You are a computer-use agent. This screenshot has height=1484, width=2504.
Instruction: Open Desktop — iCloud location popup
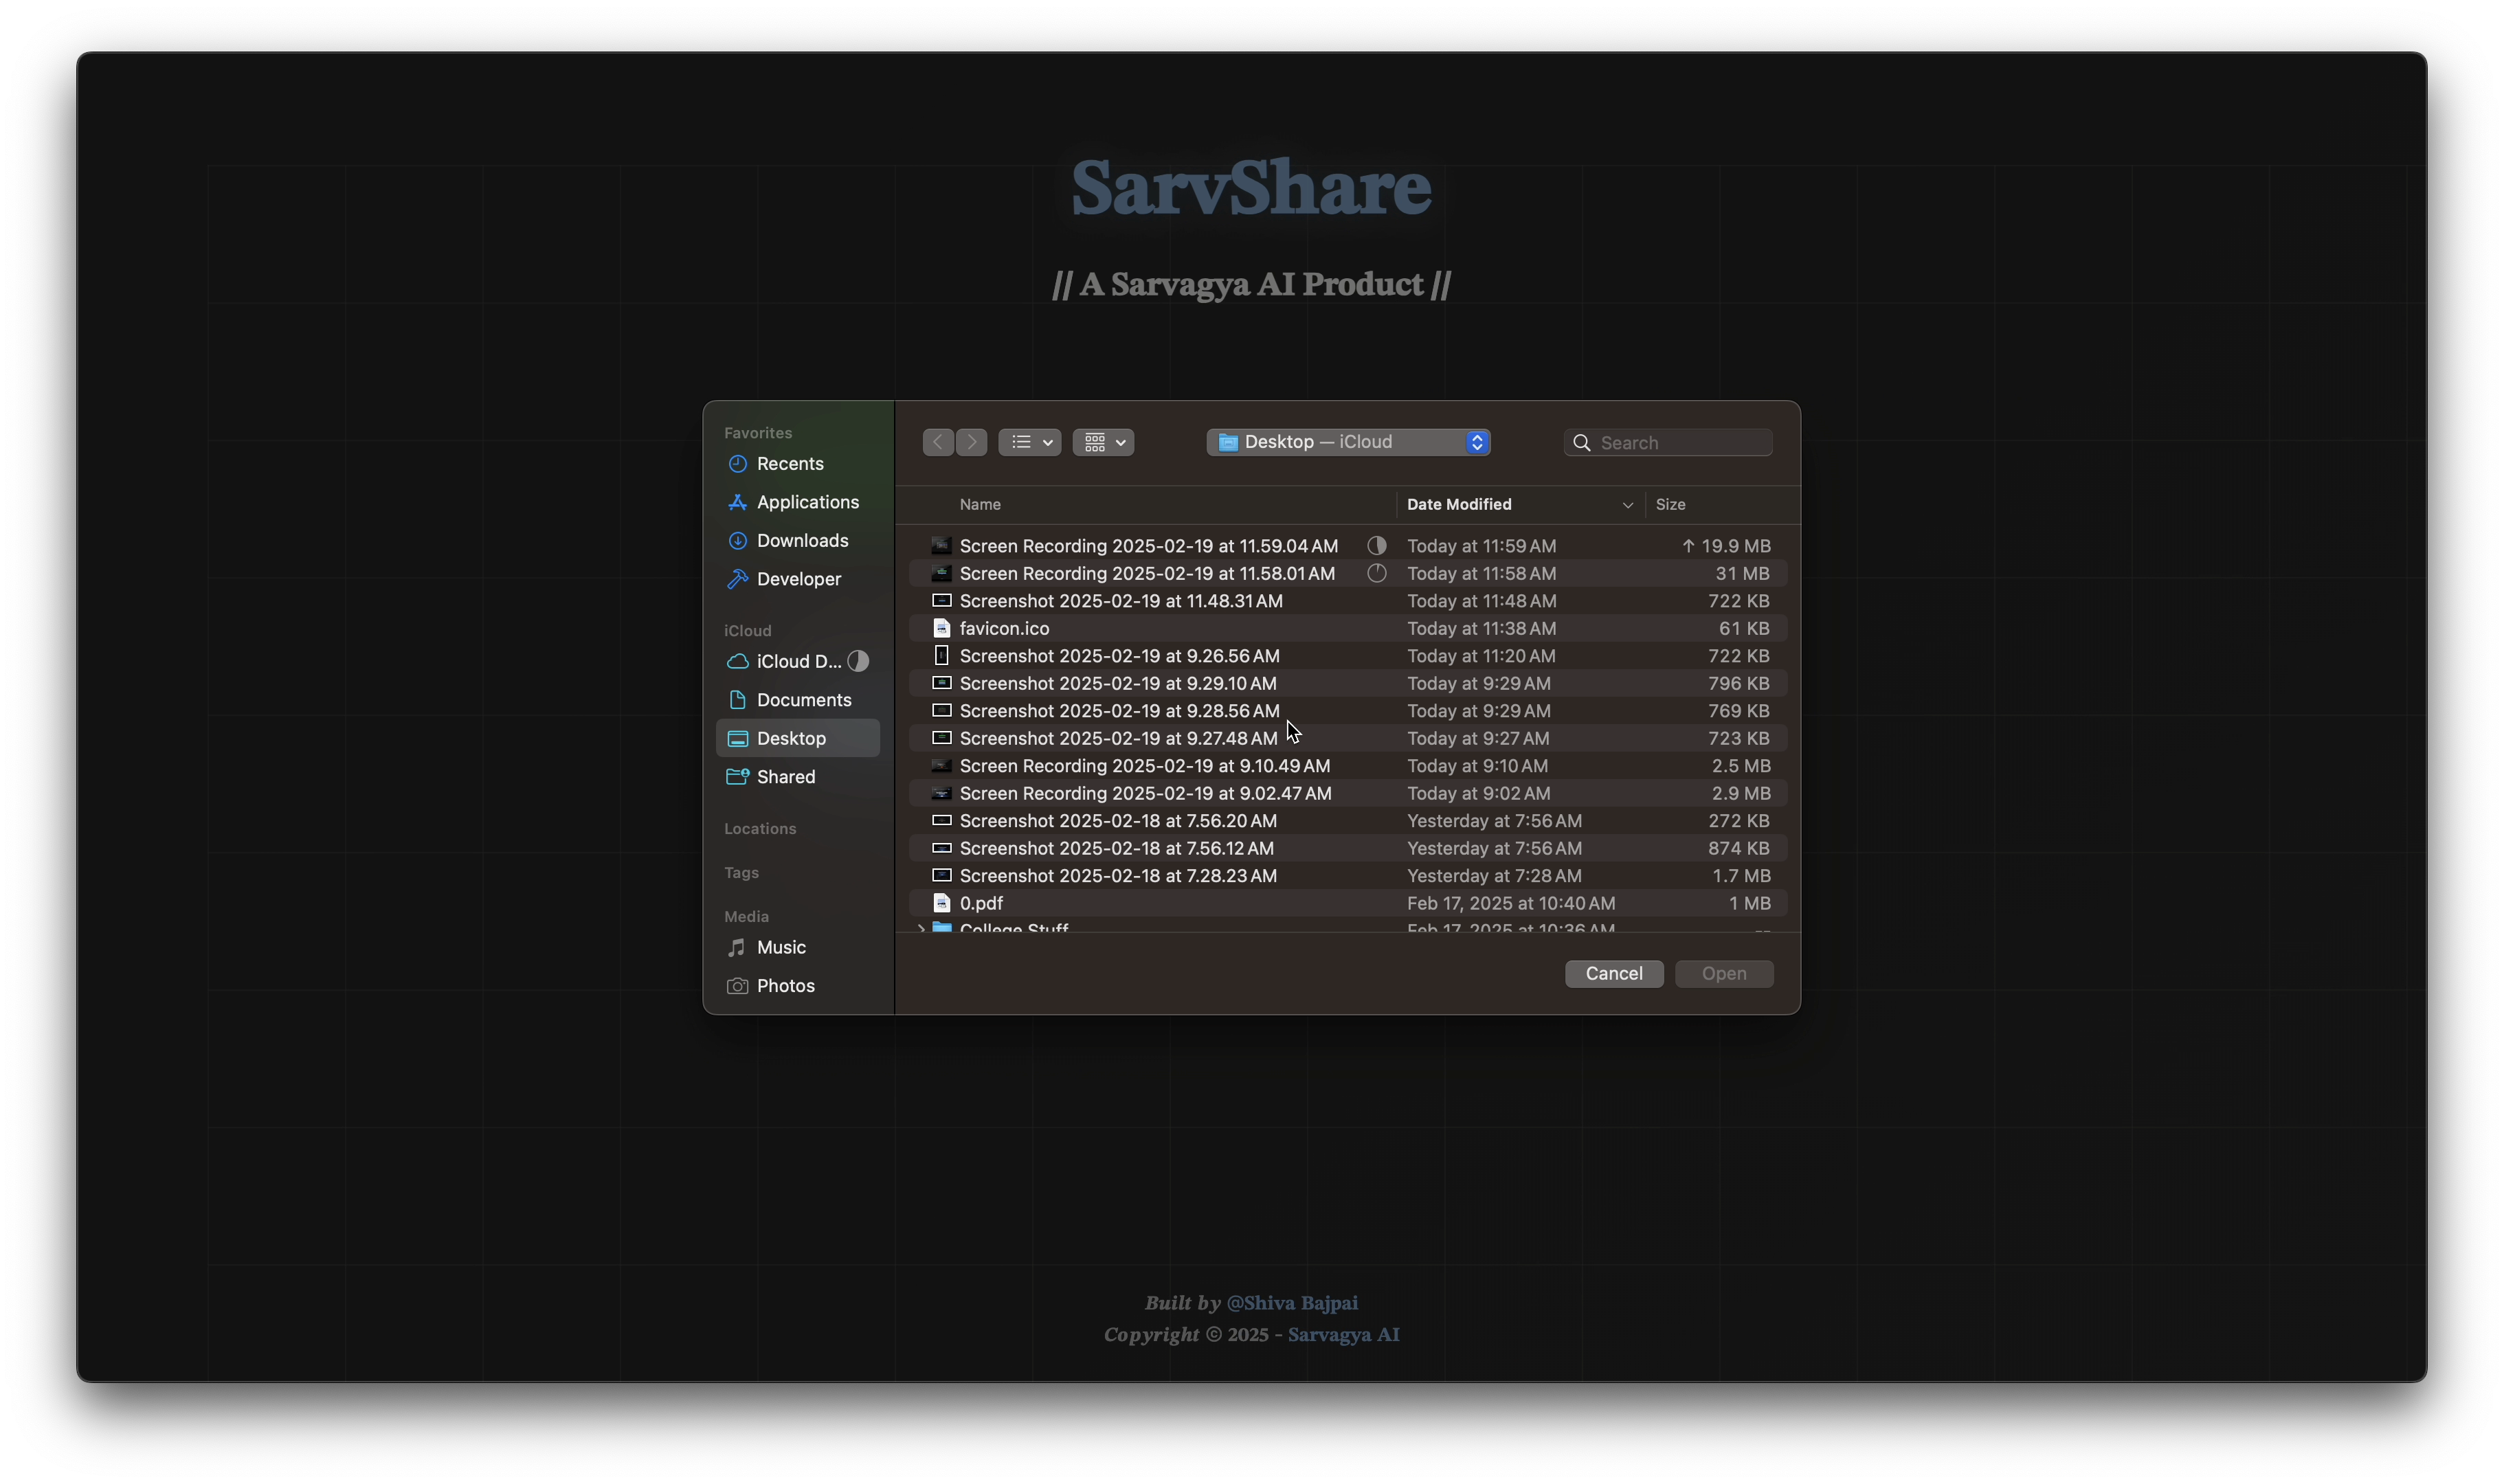pyautogui.click(x=1348, y=442)
